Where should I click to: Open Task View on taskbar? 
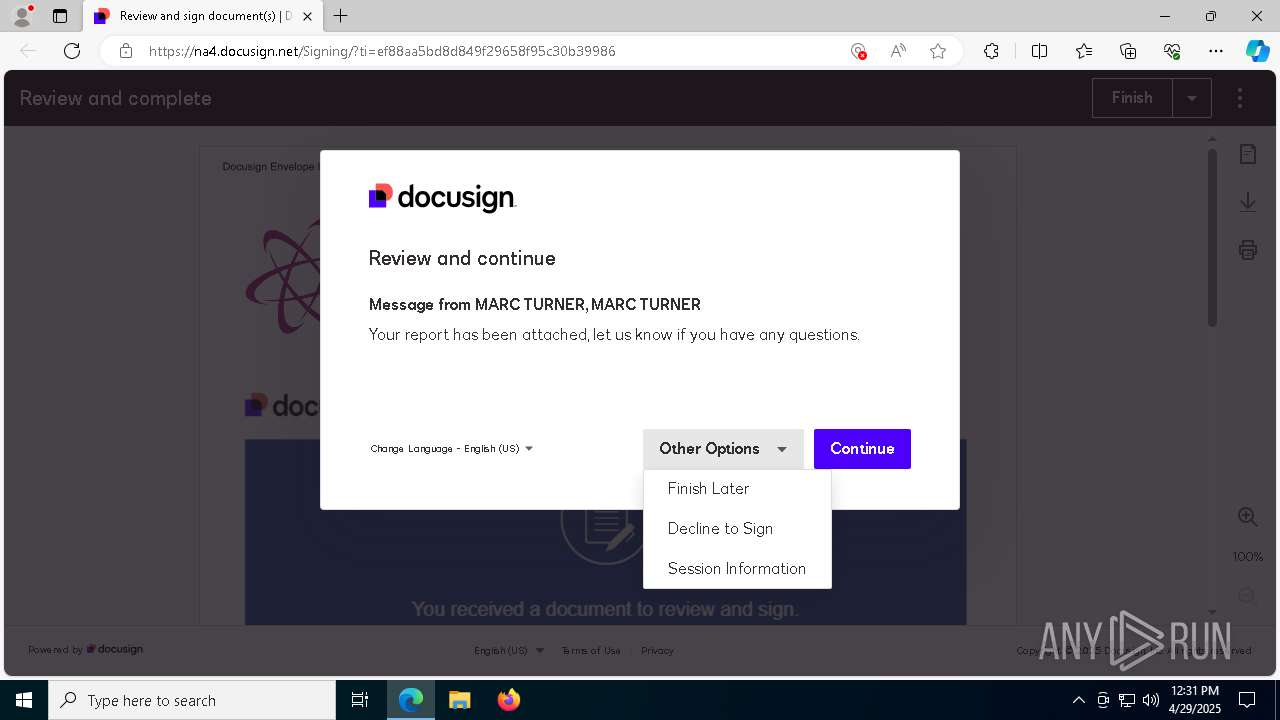click(x=360, y=700)
